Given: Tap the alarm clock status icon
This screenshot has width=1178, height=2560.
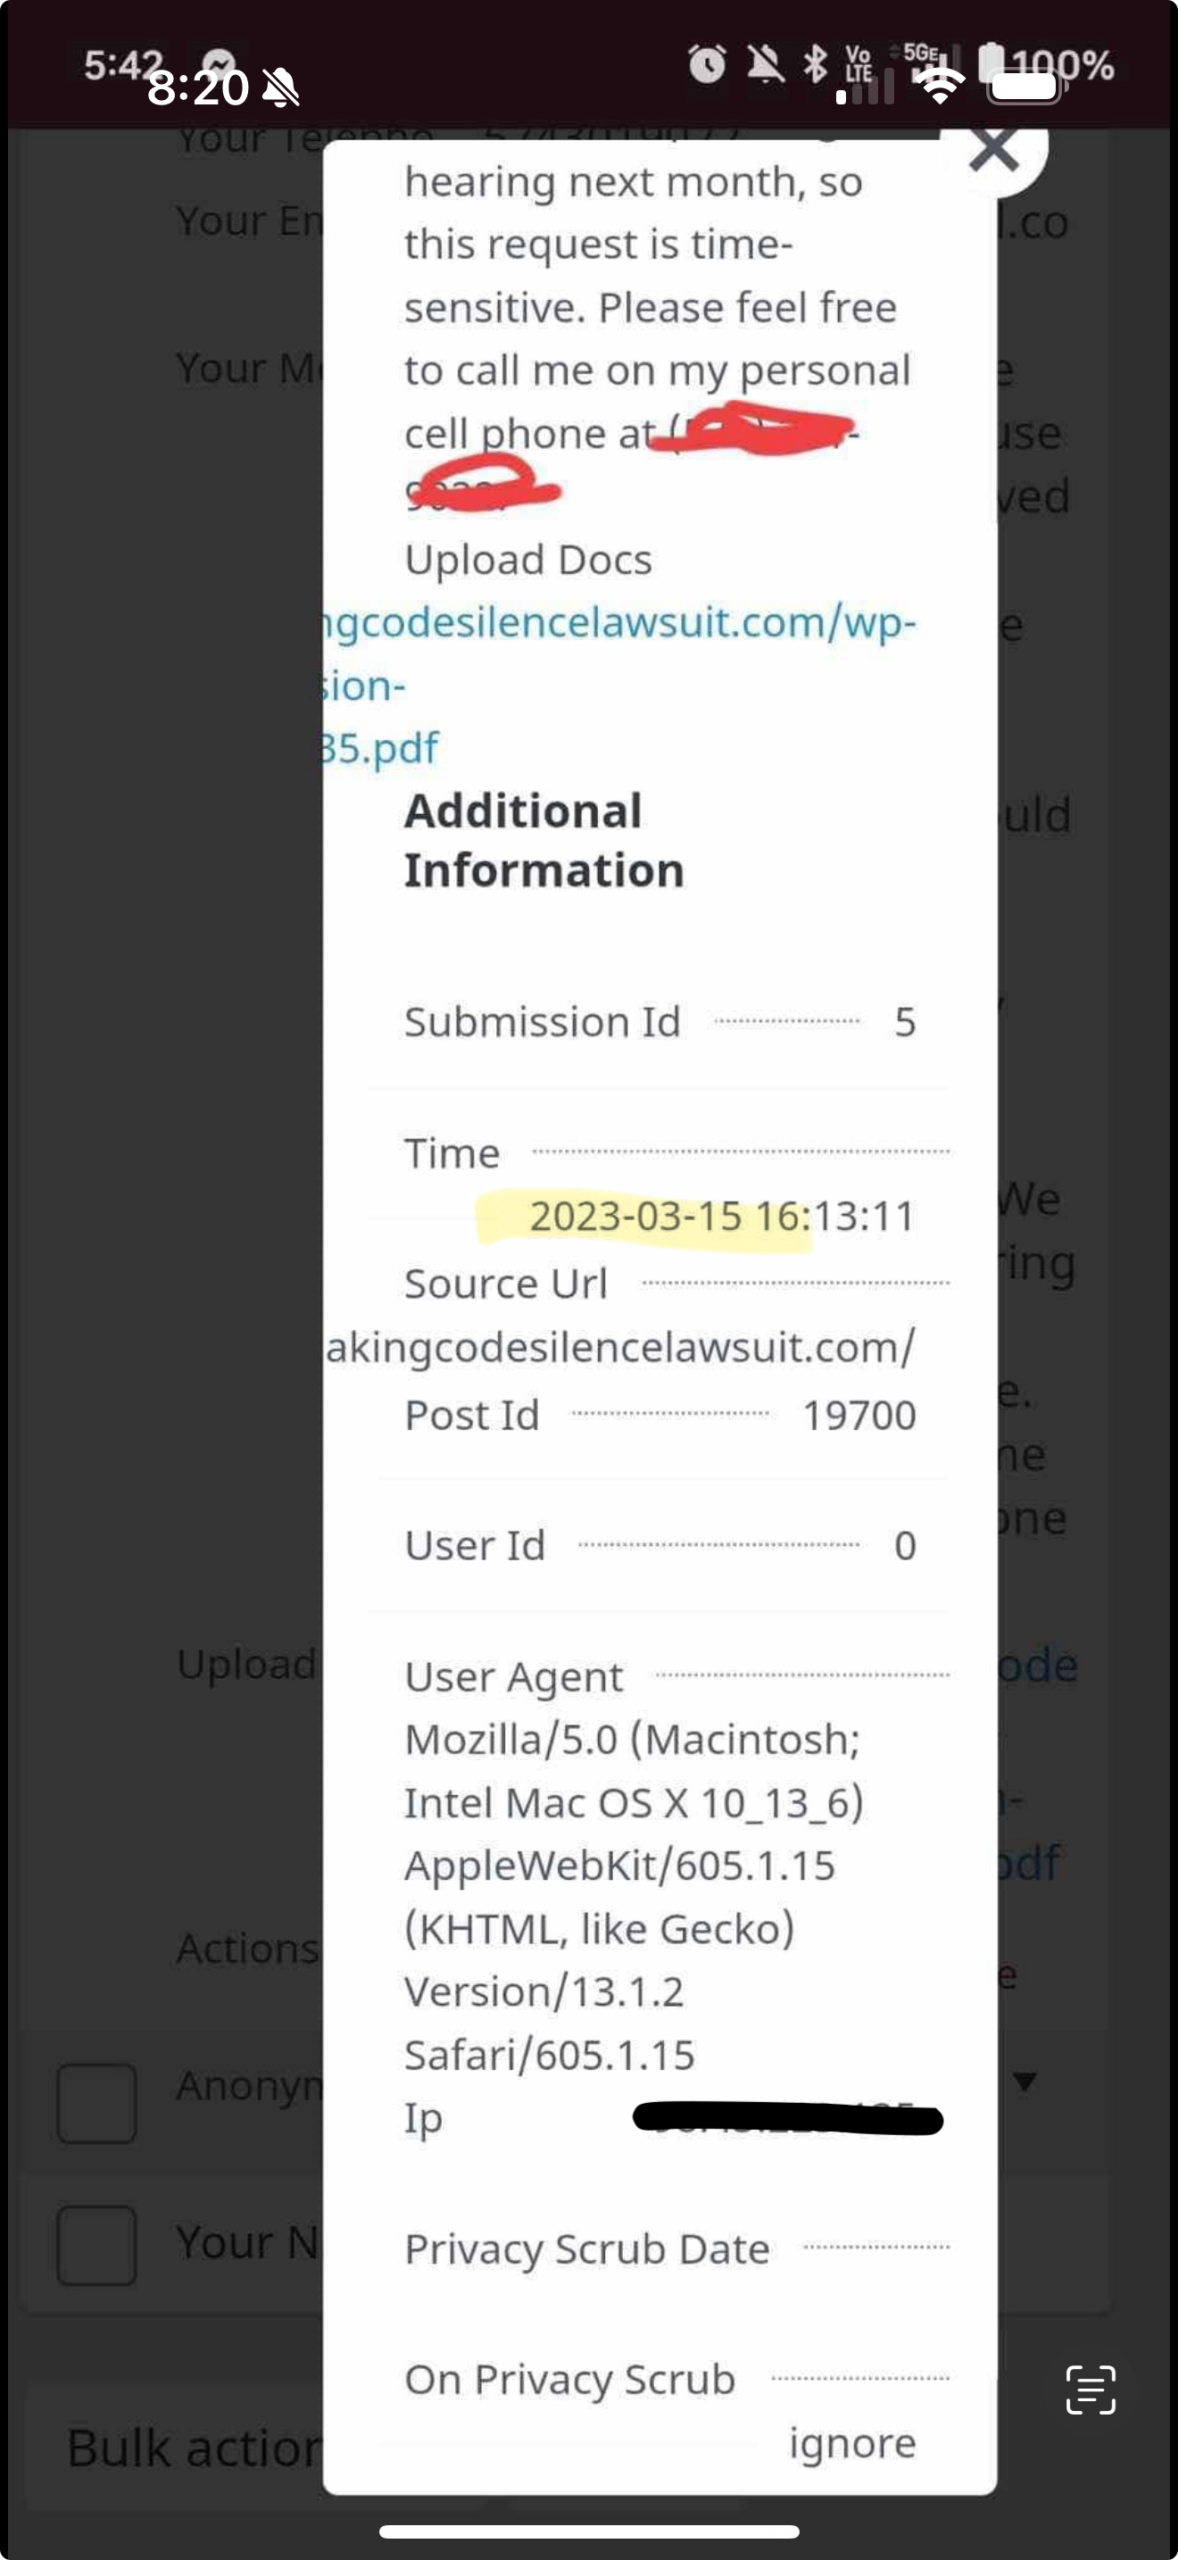Looking at the screenshot, I should pos(706,65).
